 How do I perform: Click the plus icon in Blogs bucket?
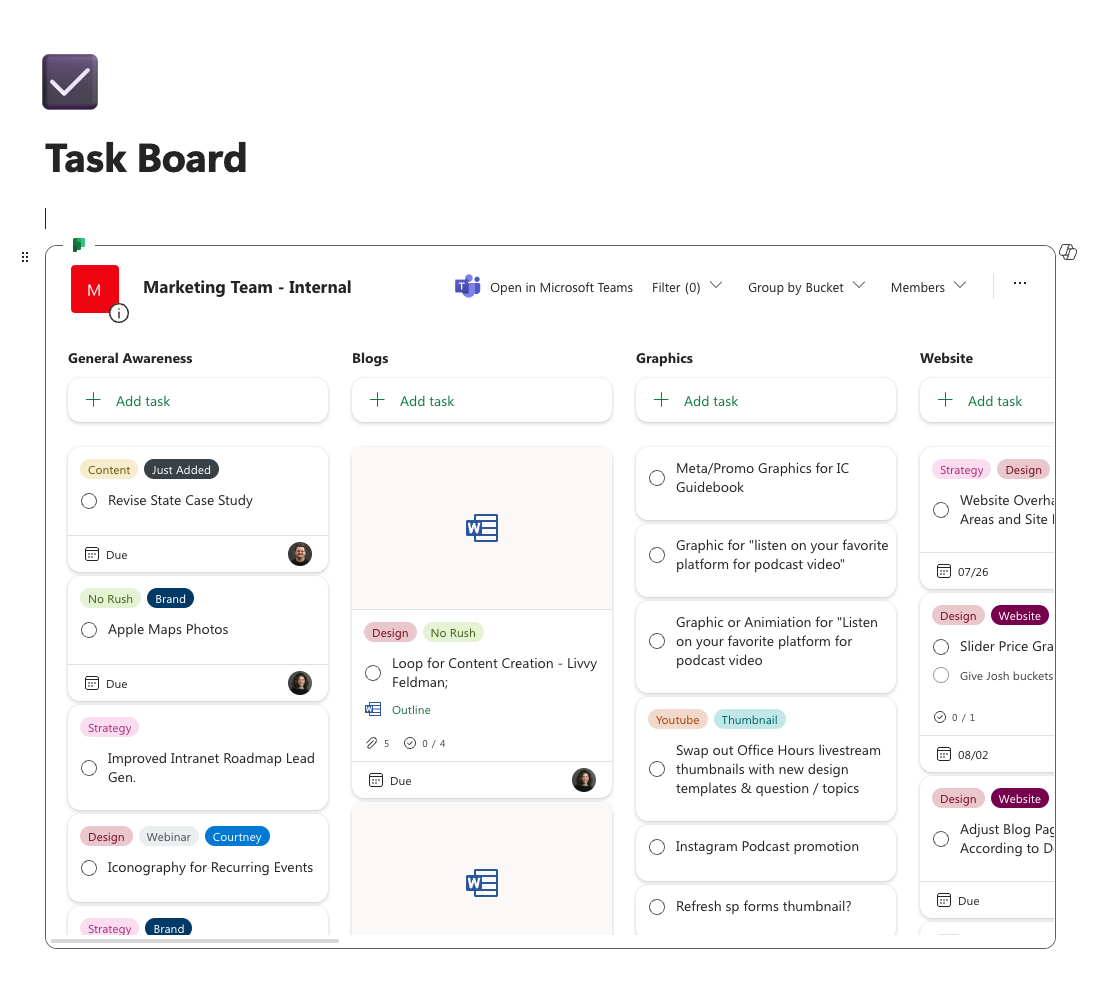pos(378,400)
